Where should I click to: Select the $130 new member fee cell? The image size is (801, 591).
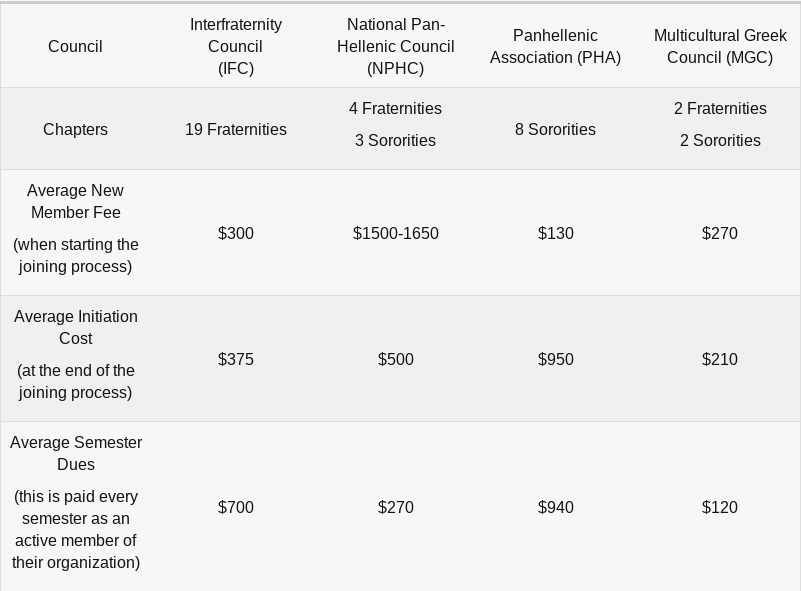(x=555, y=233)
